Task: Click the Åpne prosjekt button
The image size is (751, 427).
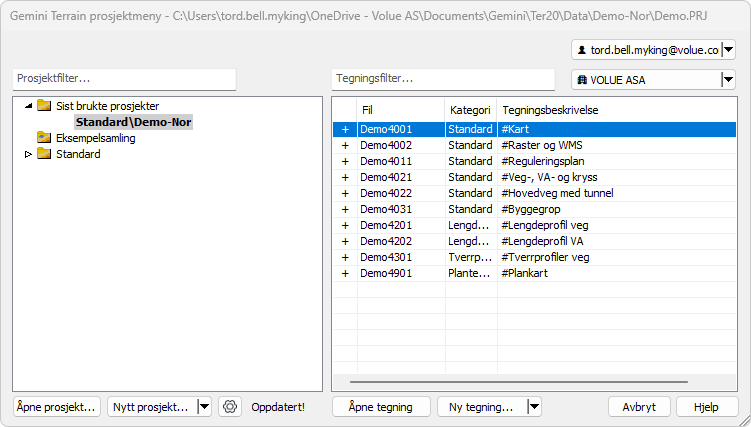Action: point(57,407)
